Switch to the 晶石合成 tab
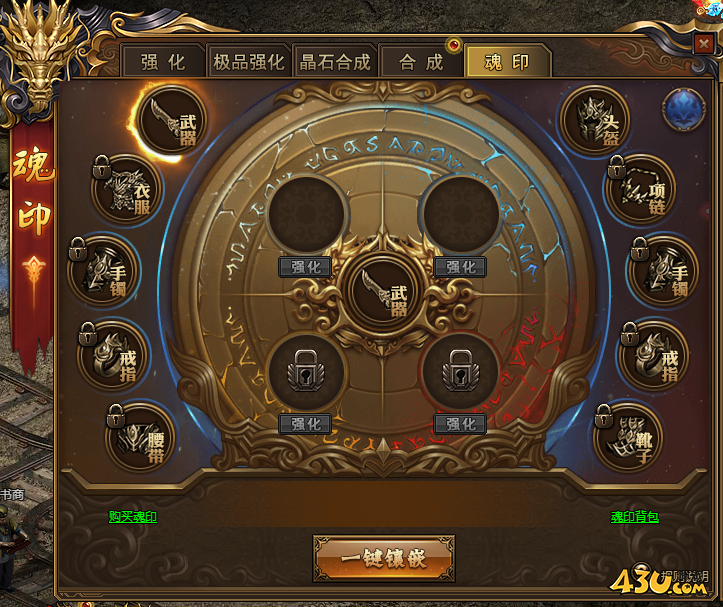 [335, 61]
